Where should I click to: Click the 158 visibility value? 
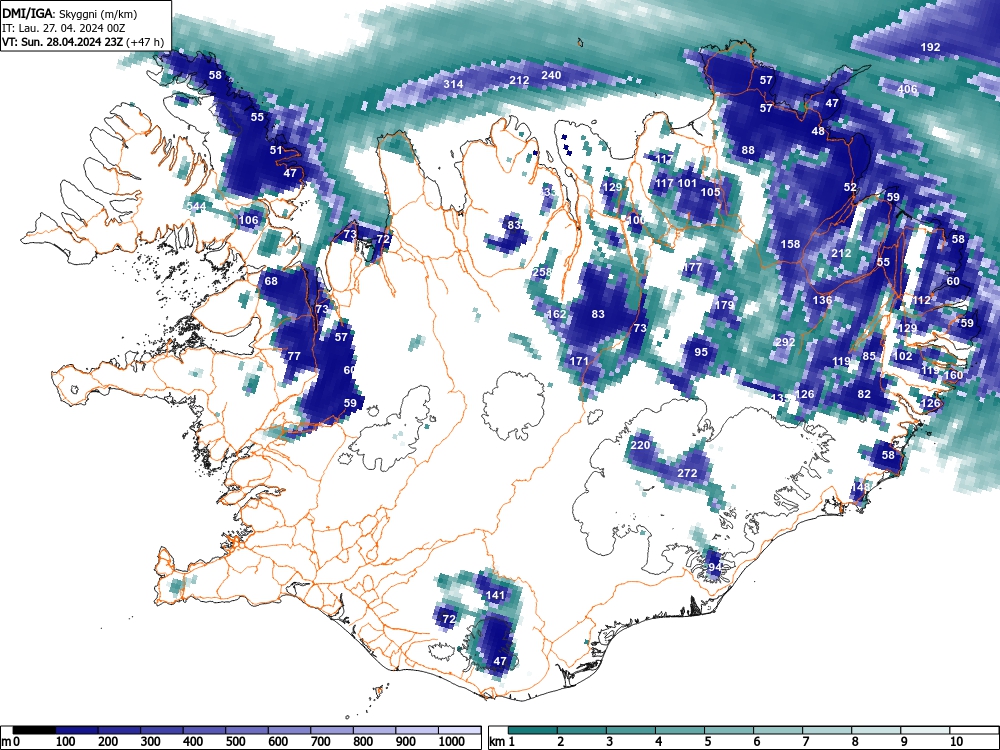[x=790, y=244]
